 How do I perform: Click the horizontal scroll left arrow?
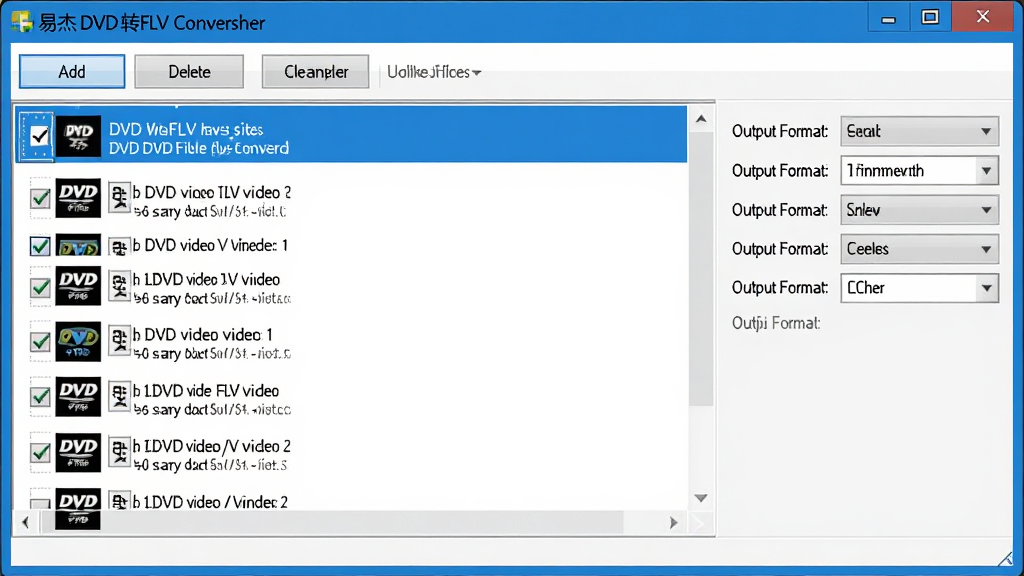pos(25,522)
